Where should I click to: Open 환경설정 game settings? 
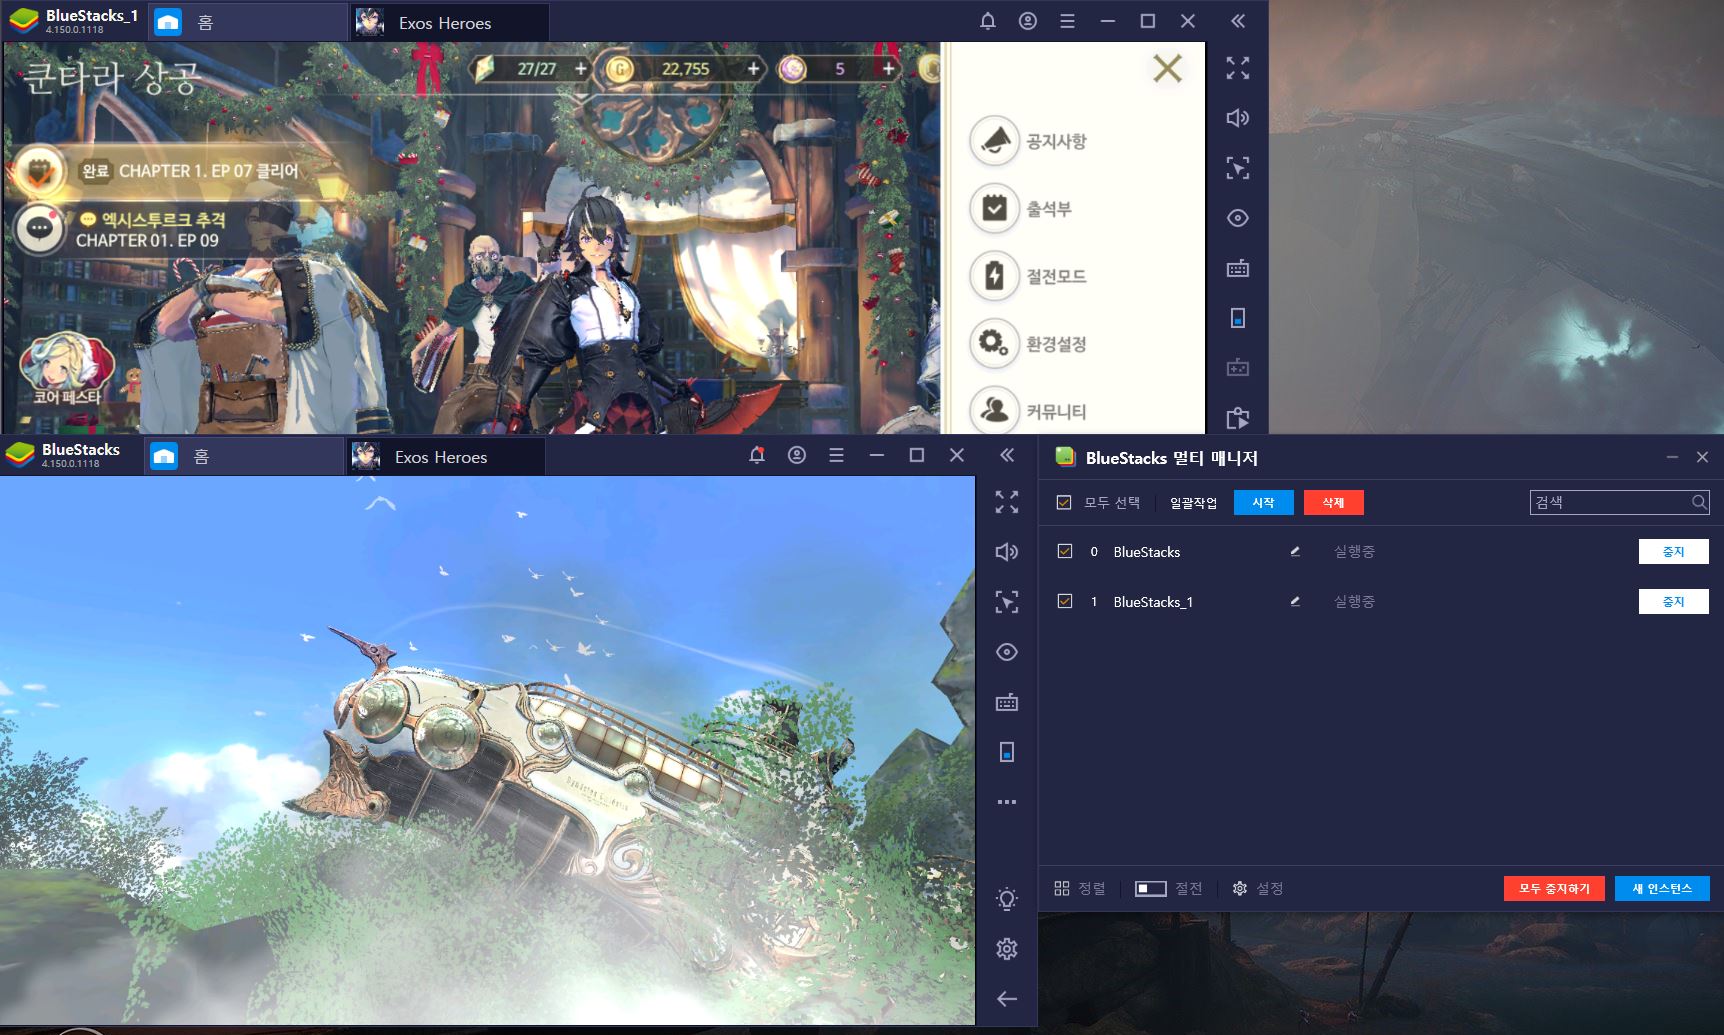click(1029, 344)
